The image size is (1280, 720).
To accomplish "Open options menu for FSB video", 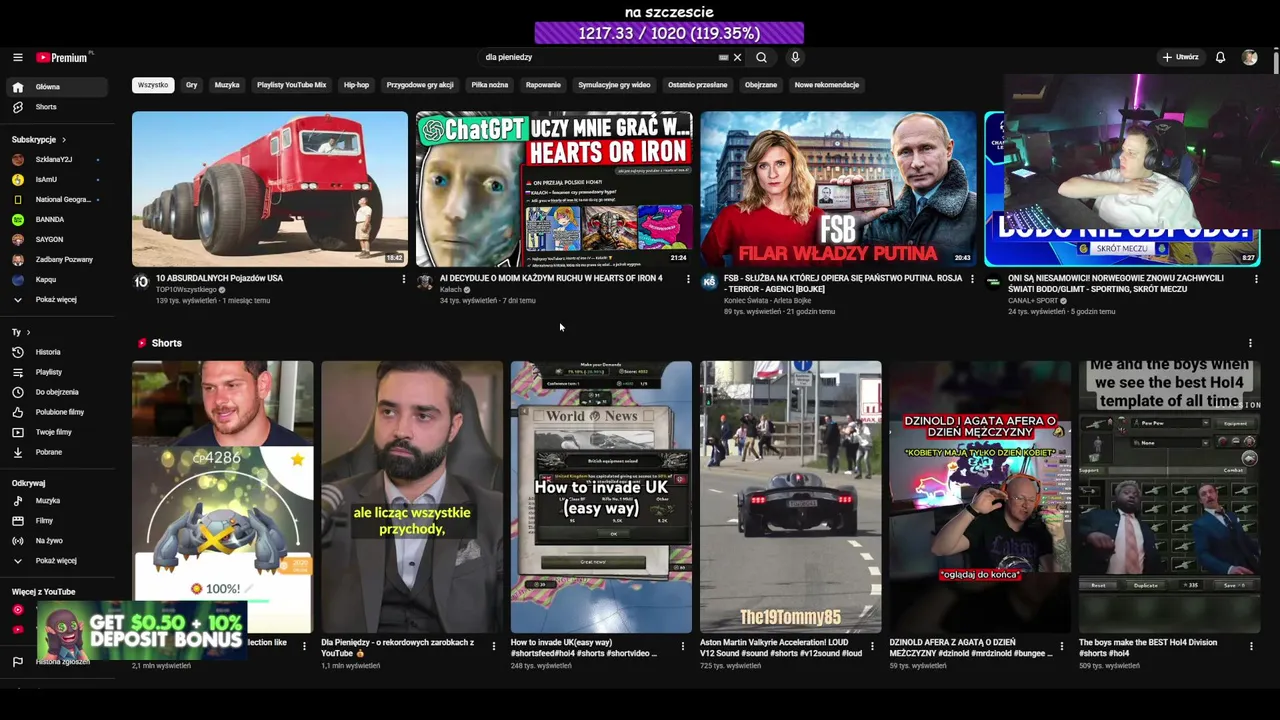I will (x=972, y=279).
